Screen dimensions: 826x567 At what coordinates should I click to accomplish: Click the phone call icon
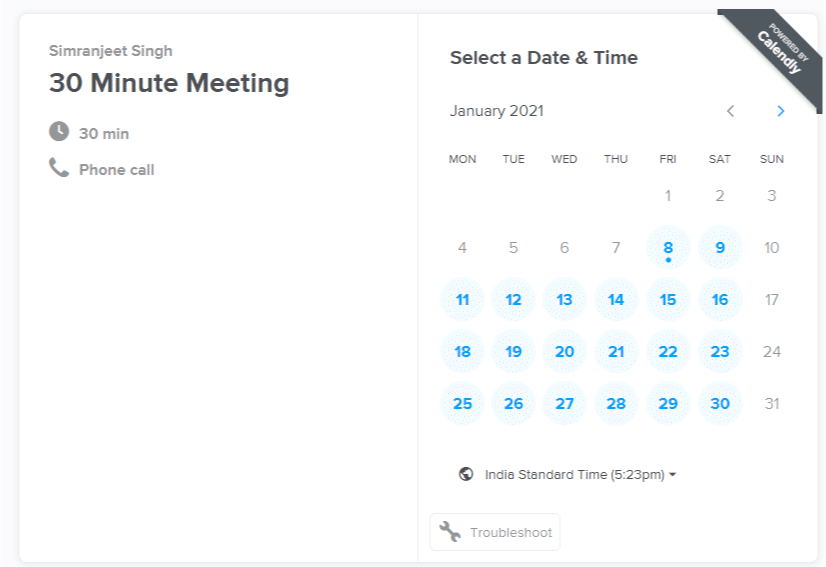pyautogui.click(x=59, y=168)
